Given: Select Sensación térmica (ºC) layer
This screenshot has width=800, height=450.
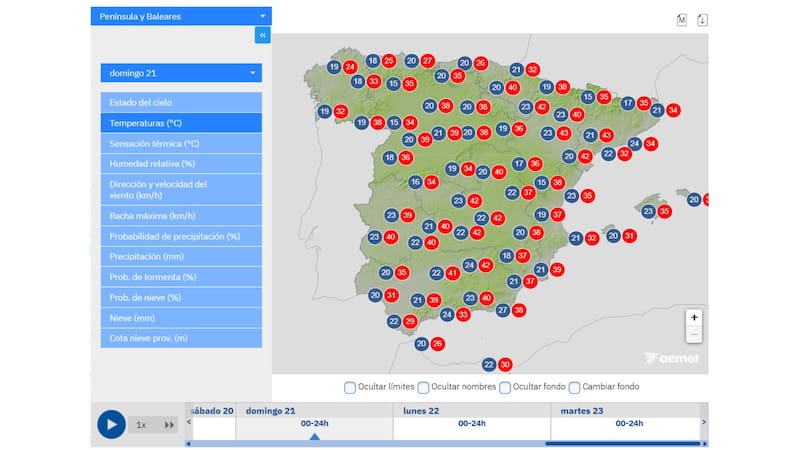Looking at the screenshot, I should pos(181,143).
